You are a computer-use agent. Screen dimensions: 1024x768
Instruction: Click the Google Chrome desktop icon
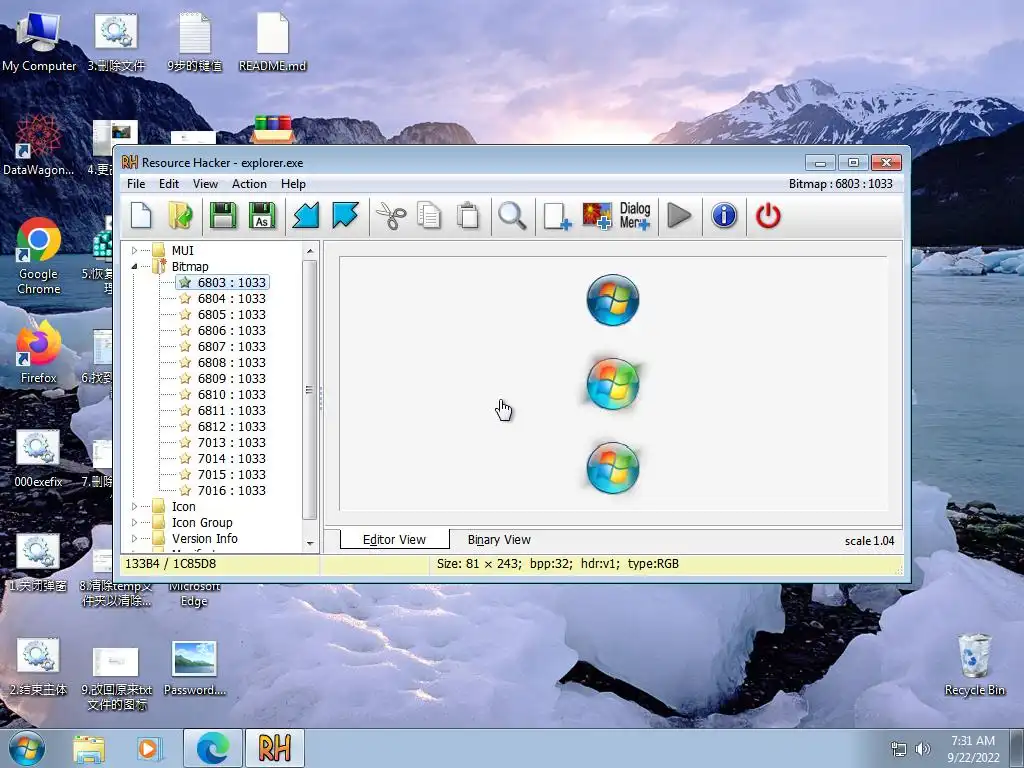click(39, 256)
